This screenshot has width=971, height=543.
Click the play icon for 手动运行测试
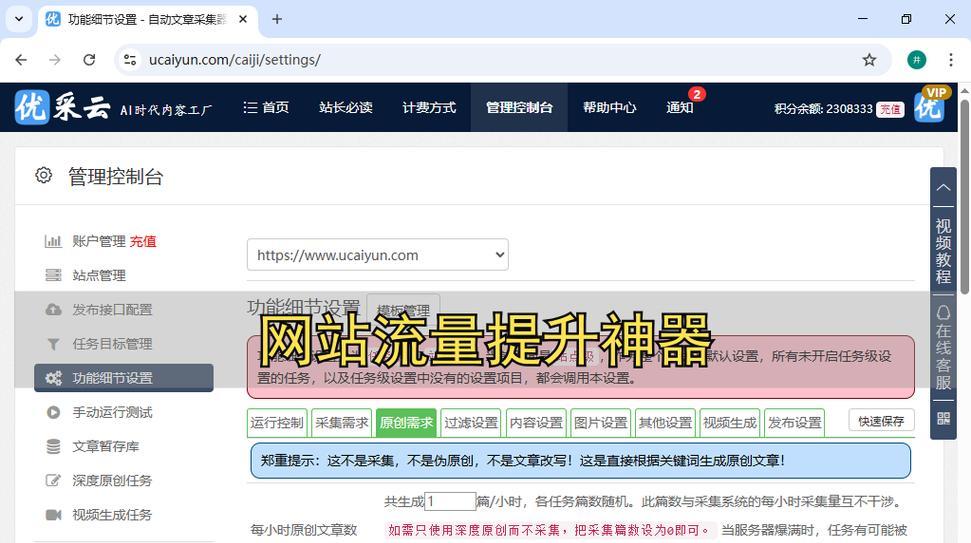point(53,412)
